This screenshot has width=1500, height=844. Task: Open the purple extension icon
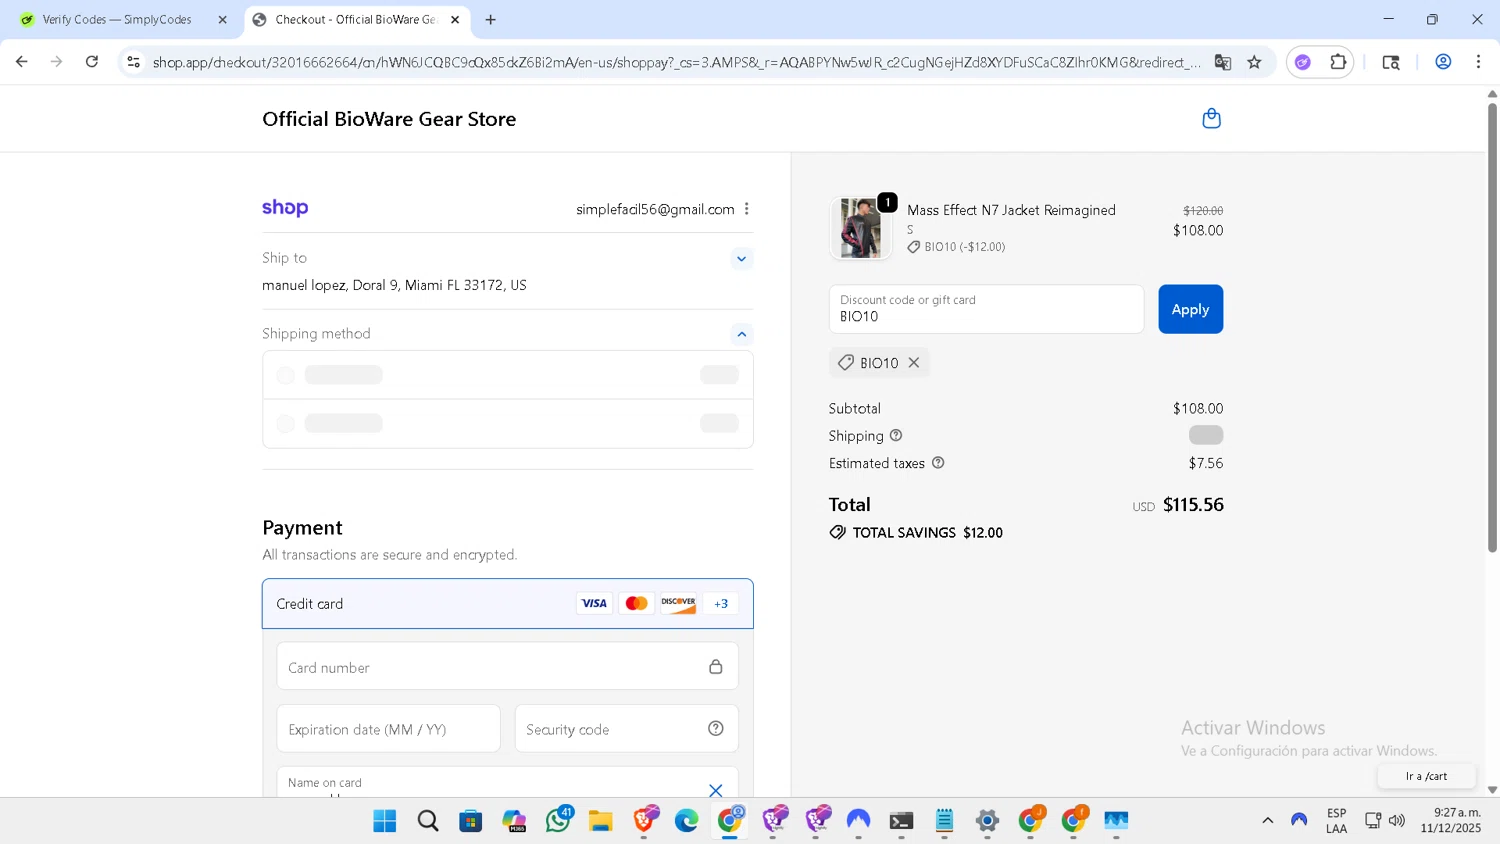pos(1303,62)
